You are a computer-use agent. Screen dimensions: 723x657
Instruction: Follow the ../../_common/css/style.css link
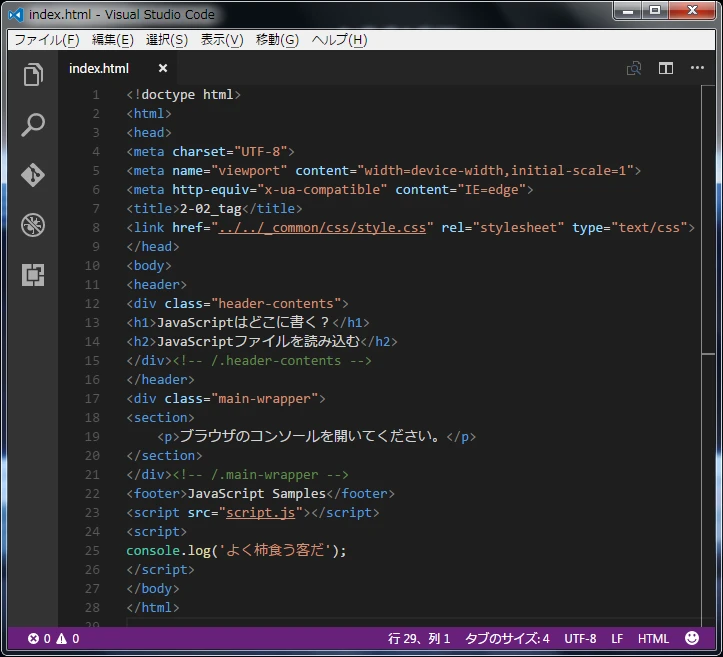pos(322,228)
